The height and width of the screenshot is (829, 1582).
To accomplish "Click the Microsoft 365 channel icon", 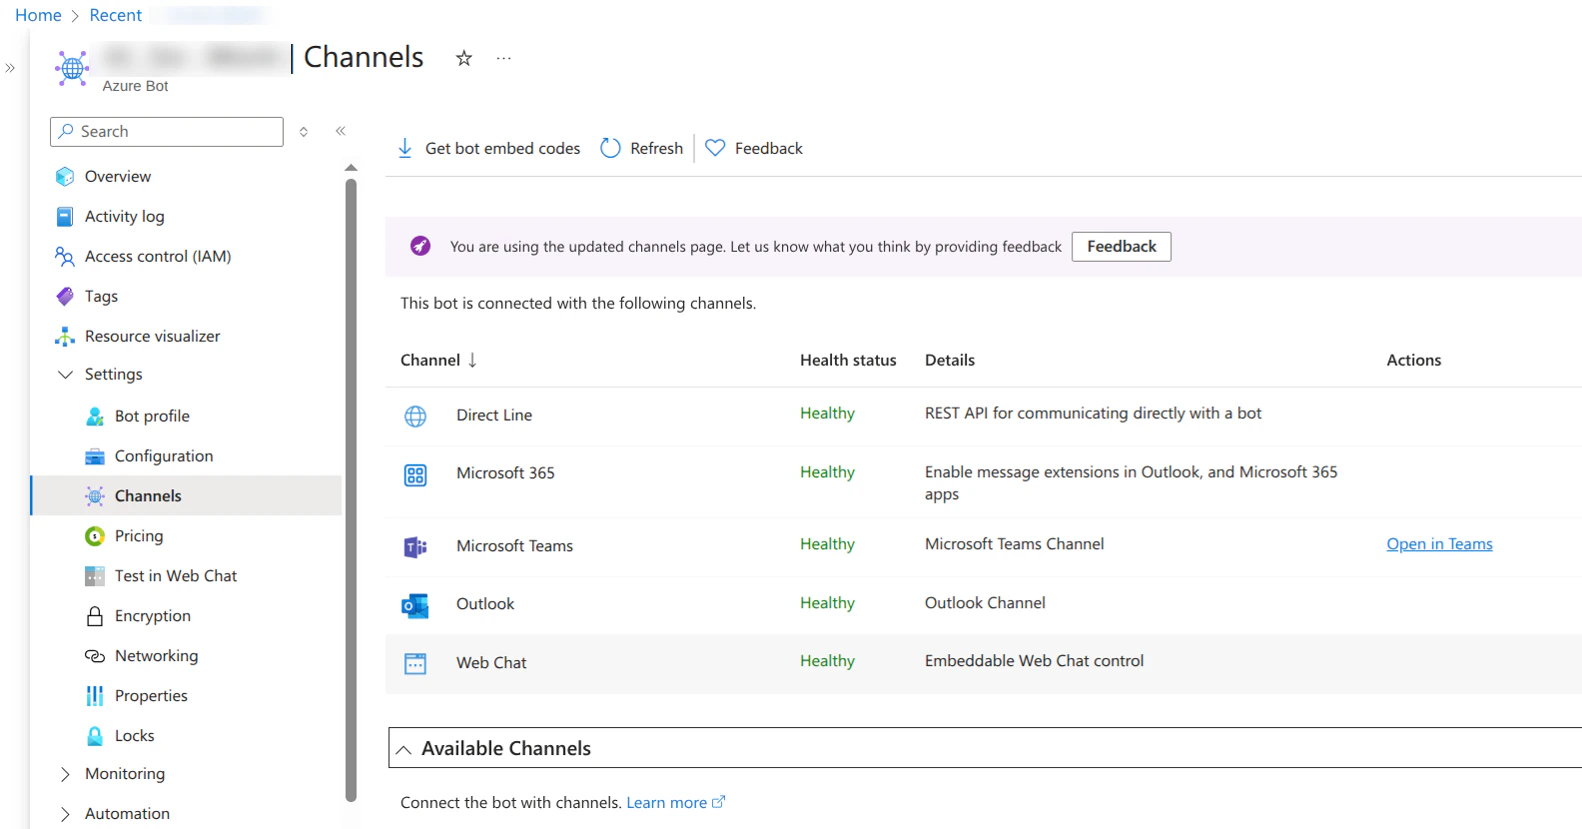I will [415, 475].
